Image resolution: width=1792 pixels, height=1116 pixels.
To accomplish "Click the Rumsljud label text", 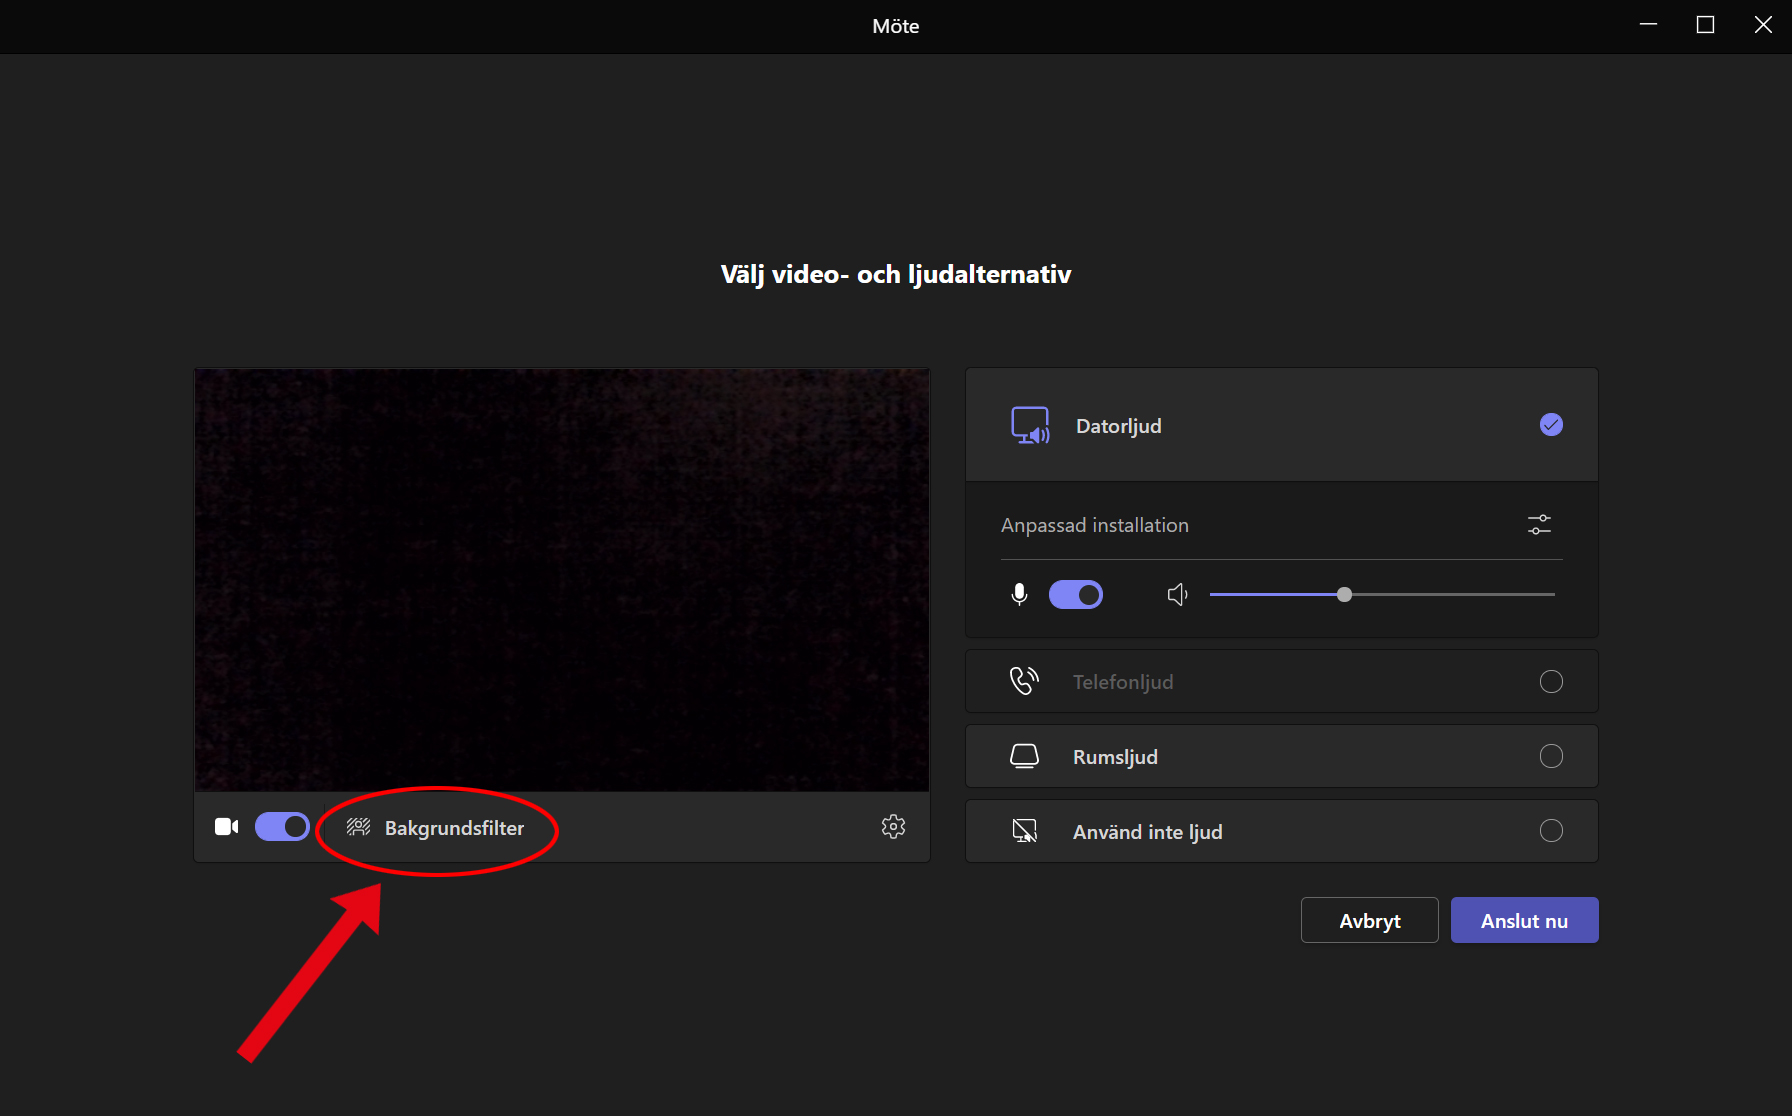I will [1115, 757].
